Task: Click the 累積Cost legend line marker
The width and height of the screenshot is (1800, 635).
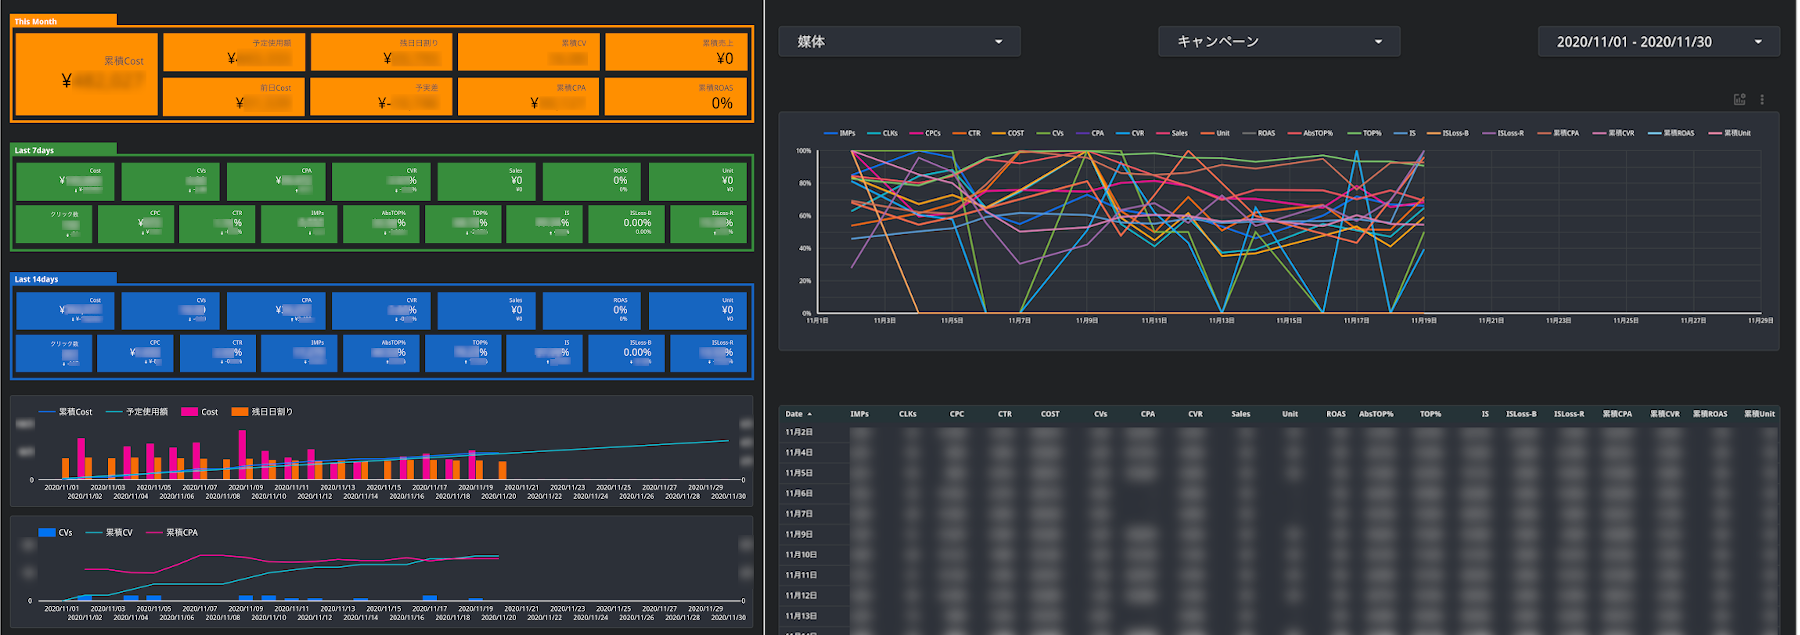Action: [47, 412]
